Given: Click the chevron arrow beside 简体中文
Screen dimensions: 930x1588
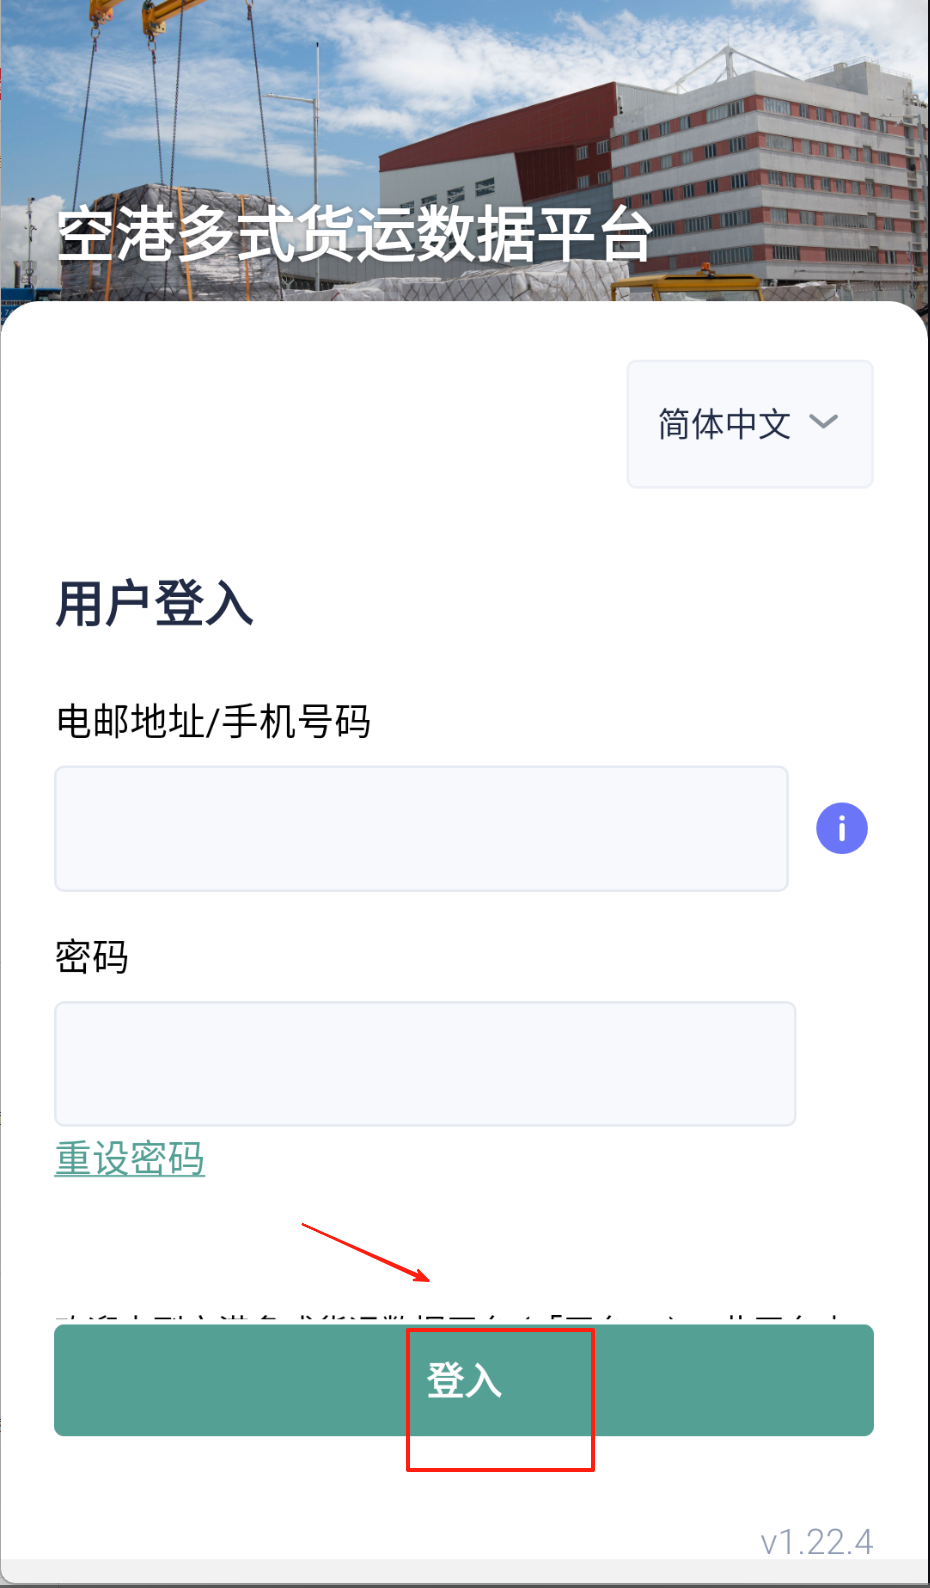Looking at the screenshot, I should point(823,422).
